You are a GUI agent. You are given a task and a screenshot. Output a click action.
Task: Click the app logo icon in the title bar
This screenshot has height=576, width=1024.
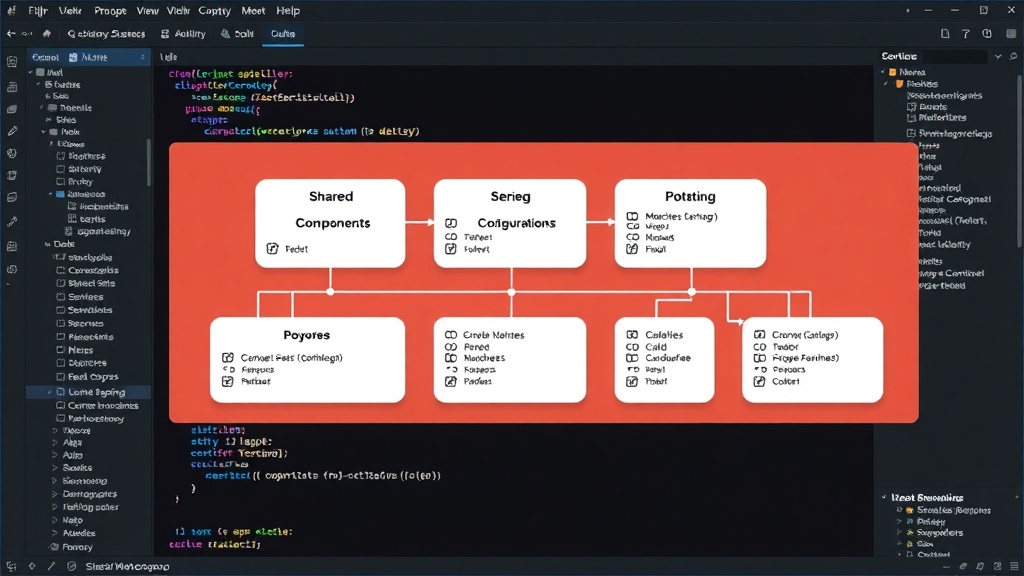(x=11, y=10)
